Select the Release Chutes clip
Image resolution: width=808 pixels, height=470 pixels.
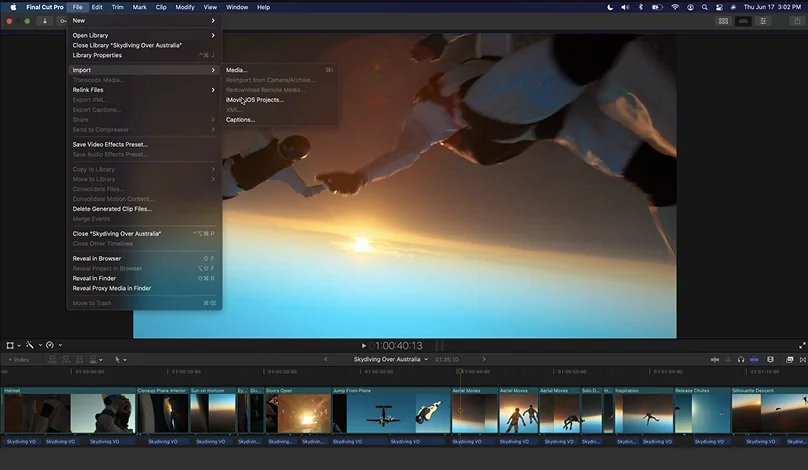[x=702, y=410]
